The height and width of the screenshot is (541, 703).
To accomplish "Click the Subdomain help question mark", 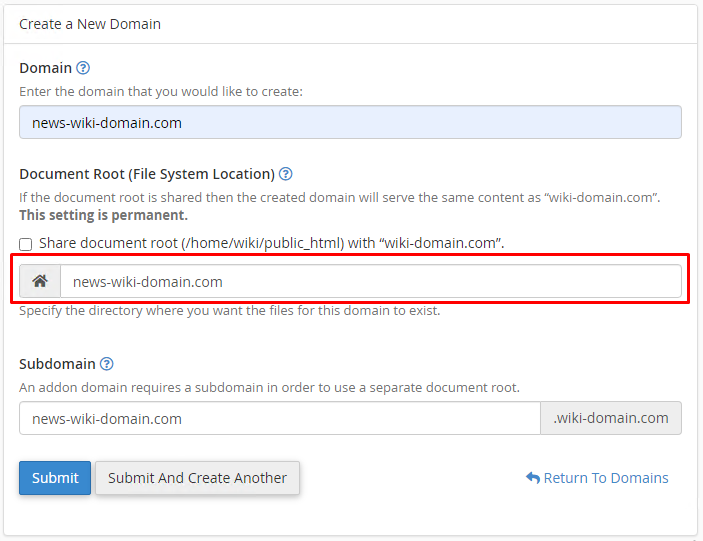I will point(107,364).
